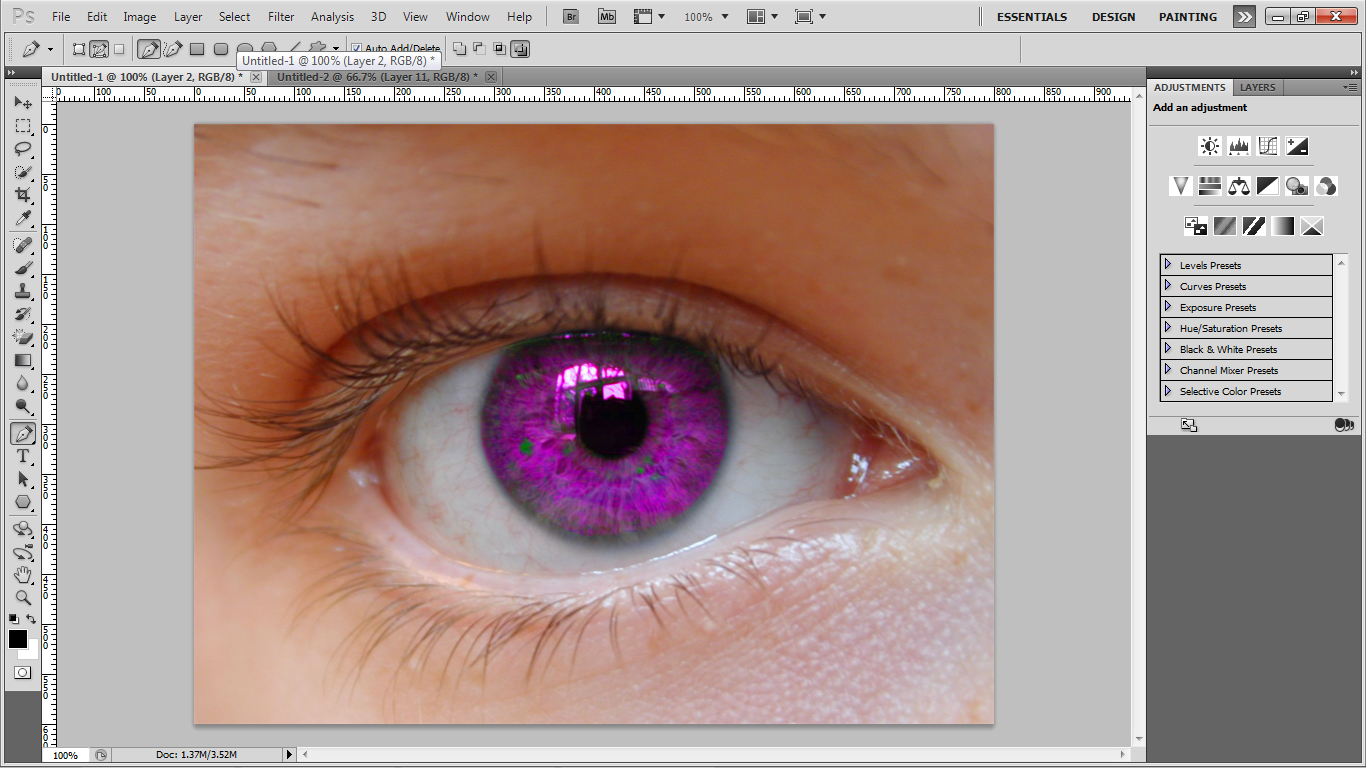Viewport: 1366px width, 768px height.
Task: Add a Curves adjustment
Action: [x=1268, y=146]
